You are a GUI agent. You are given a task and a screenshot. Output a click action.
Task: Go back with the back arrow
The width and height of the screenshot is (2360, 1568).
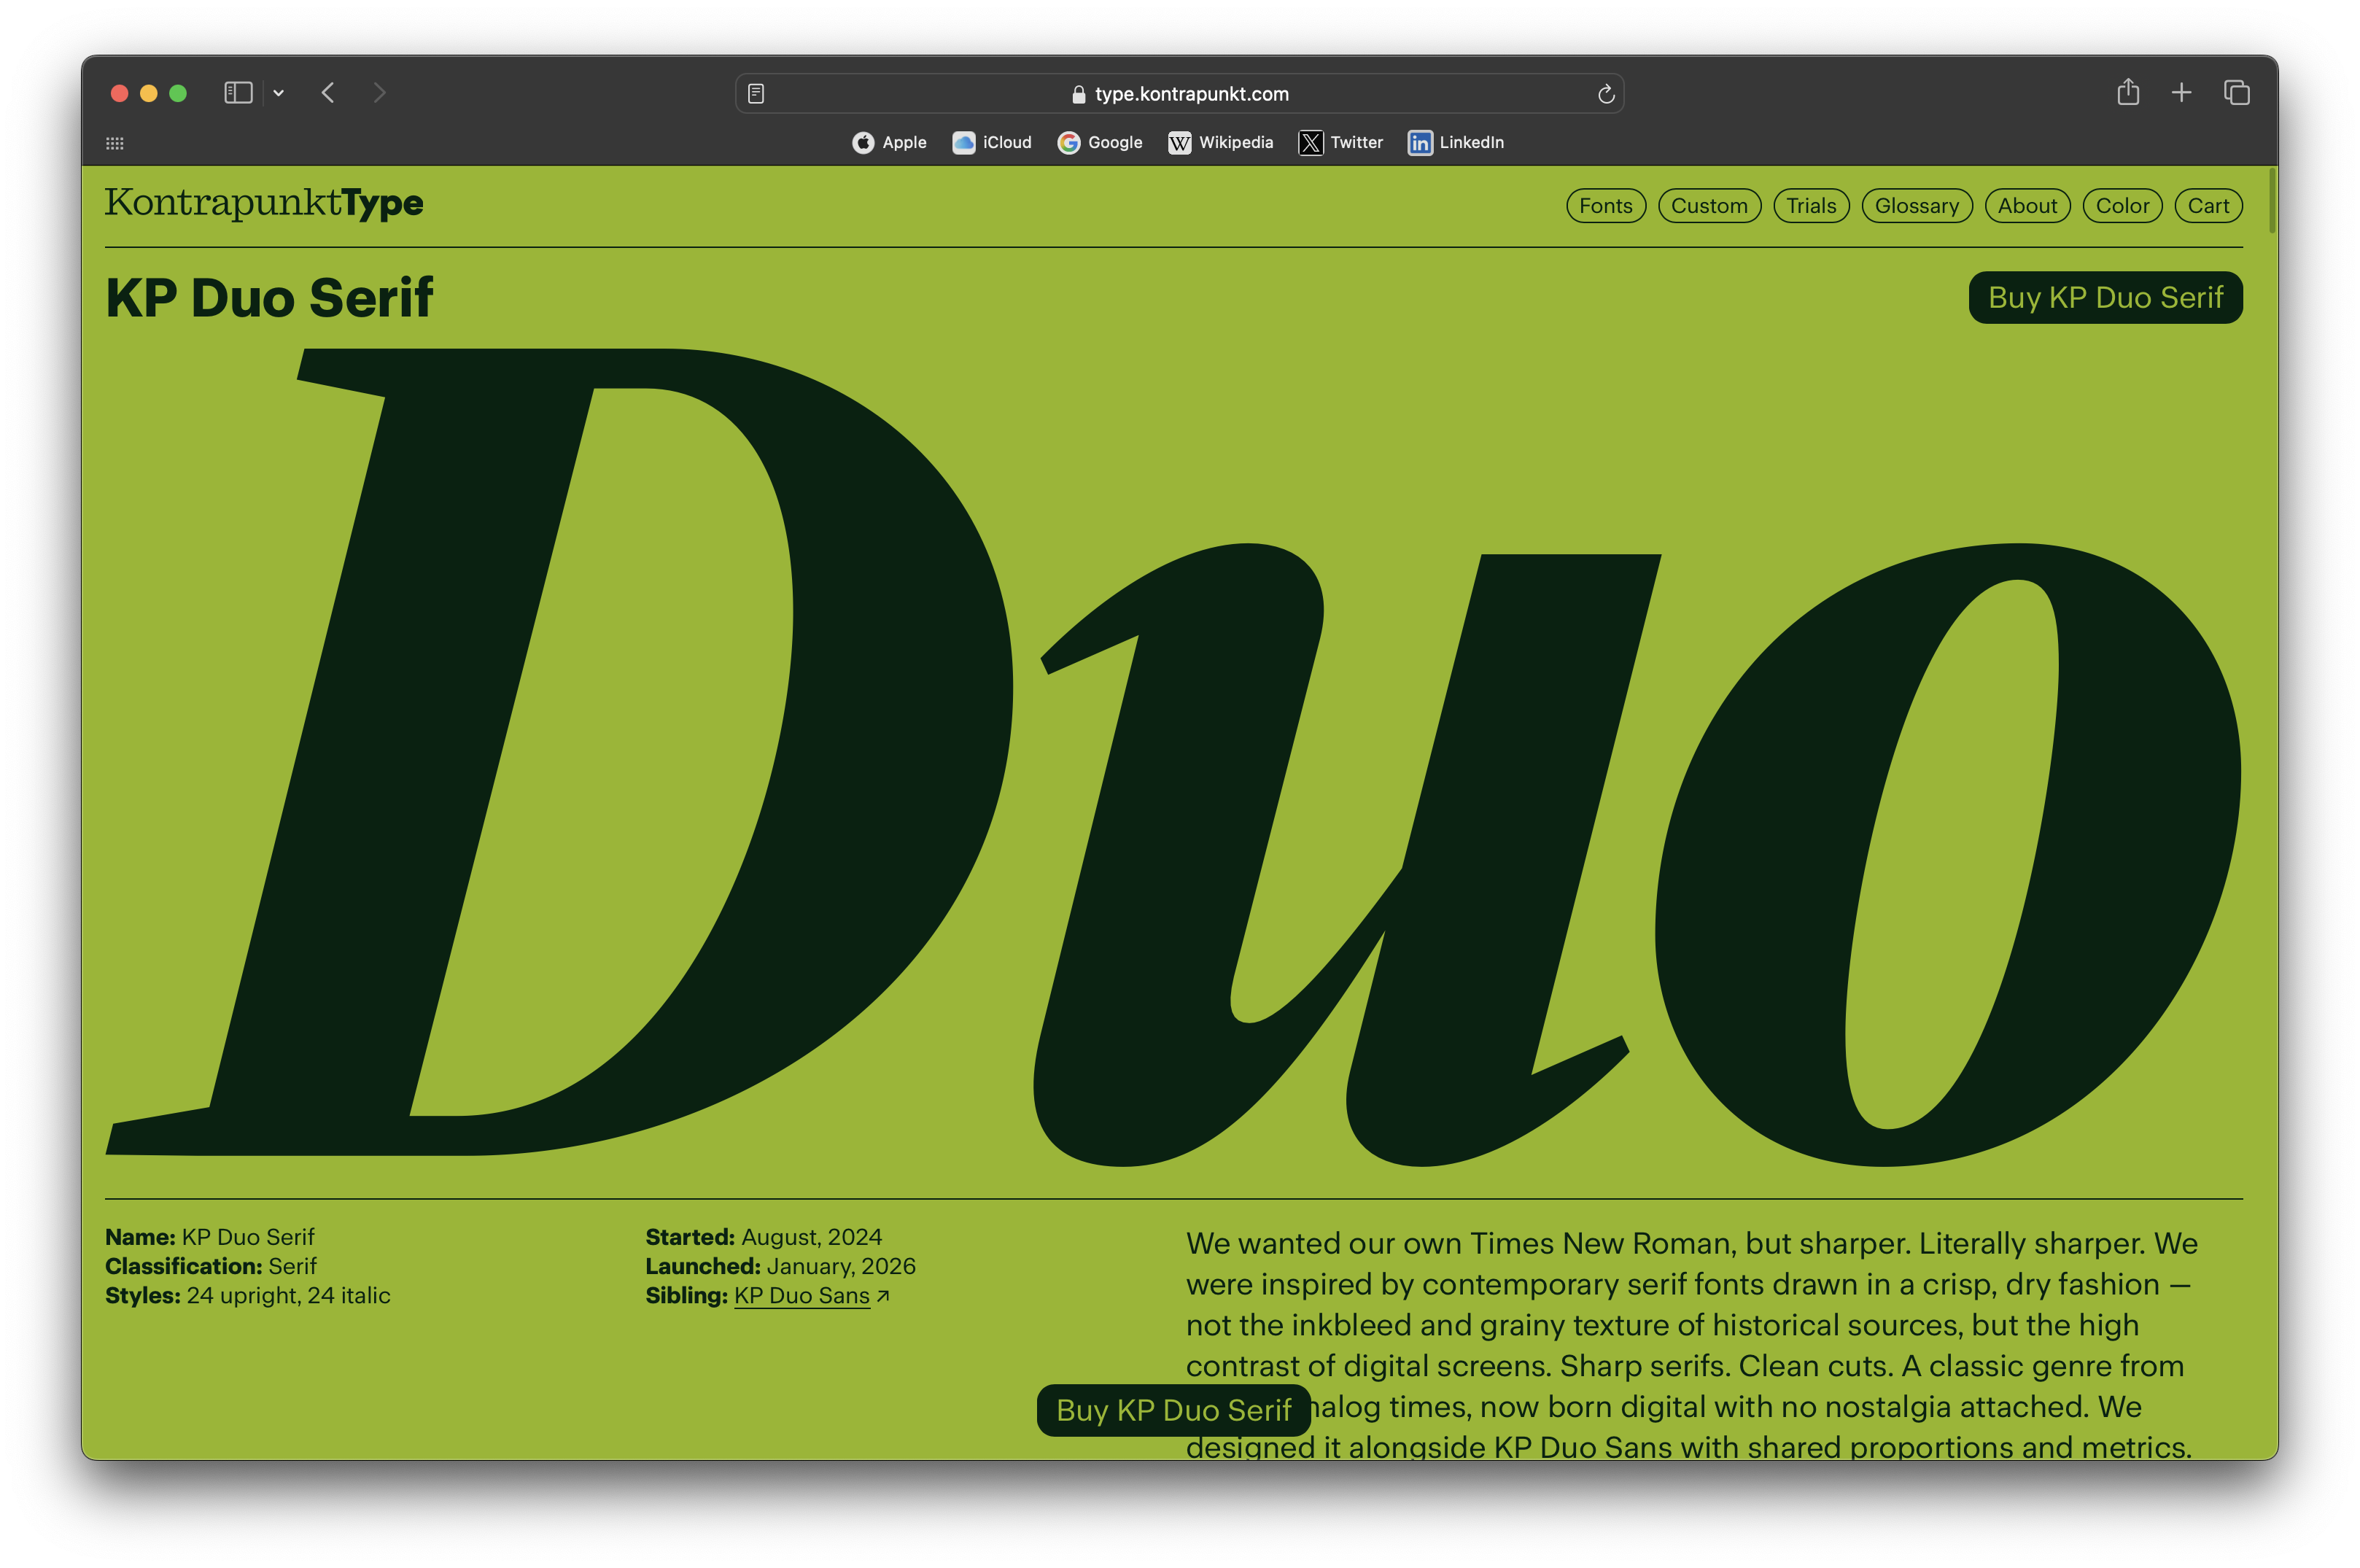[x=328, y=93]
